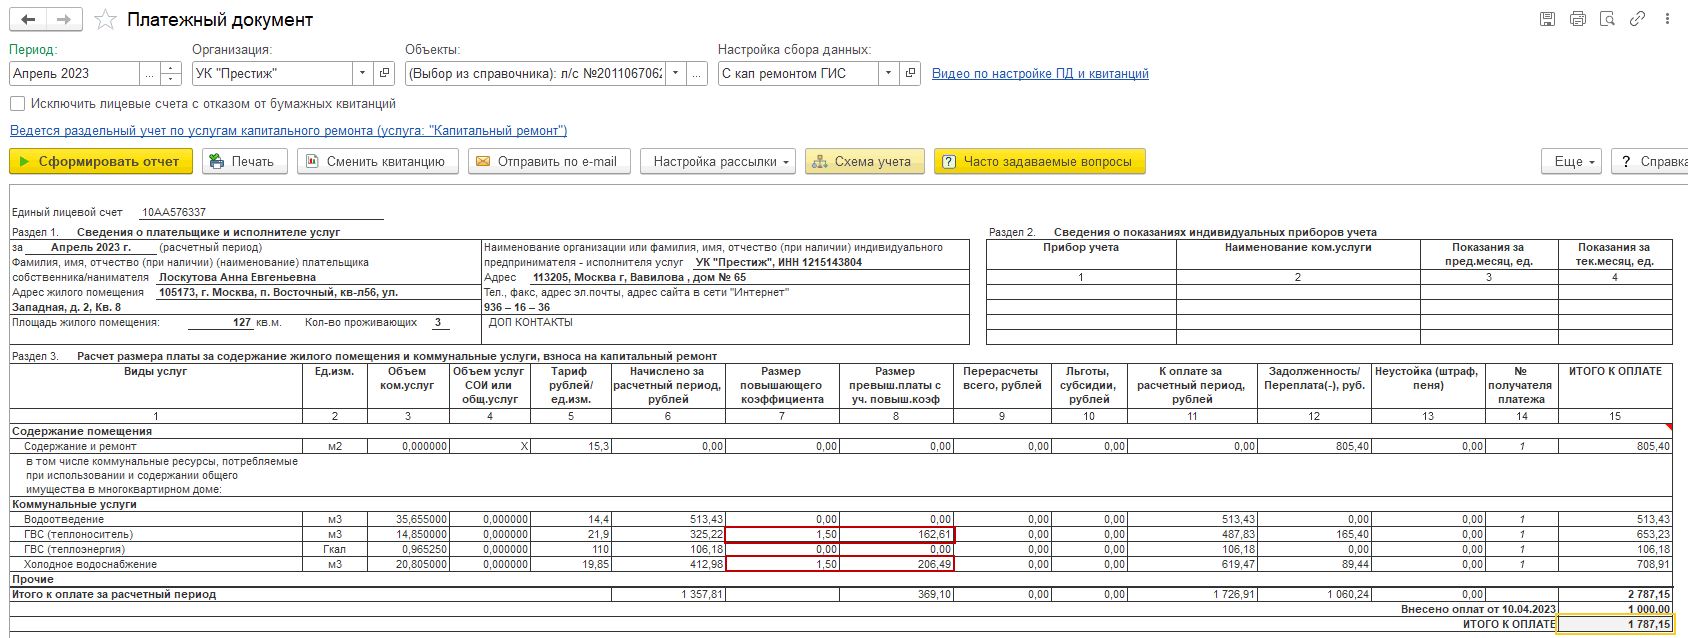Expand the Настройка сбора данных dropdown
The height and width of the screenshot is (638, 1688).
click(888, 73)
